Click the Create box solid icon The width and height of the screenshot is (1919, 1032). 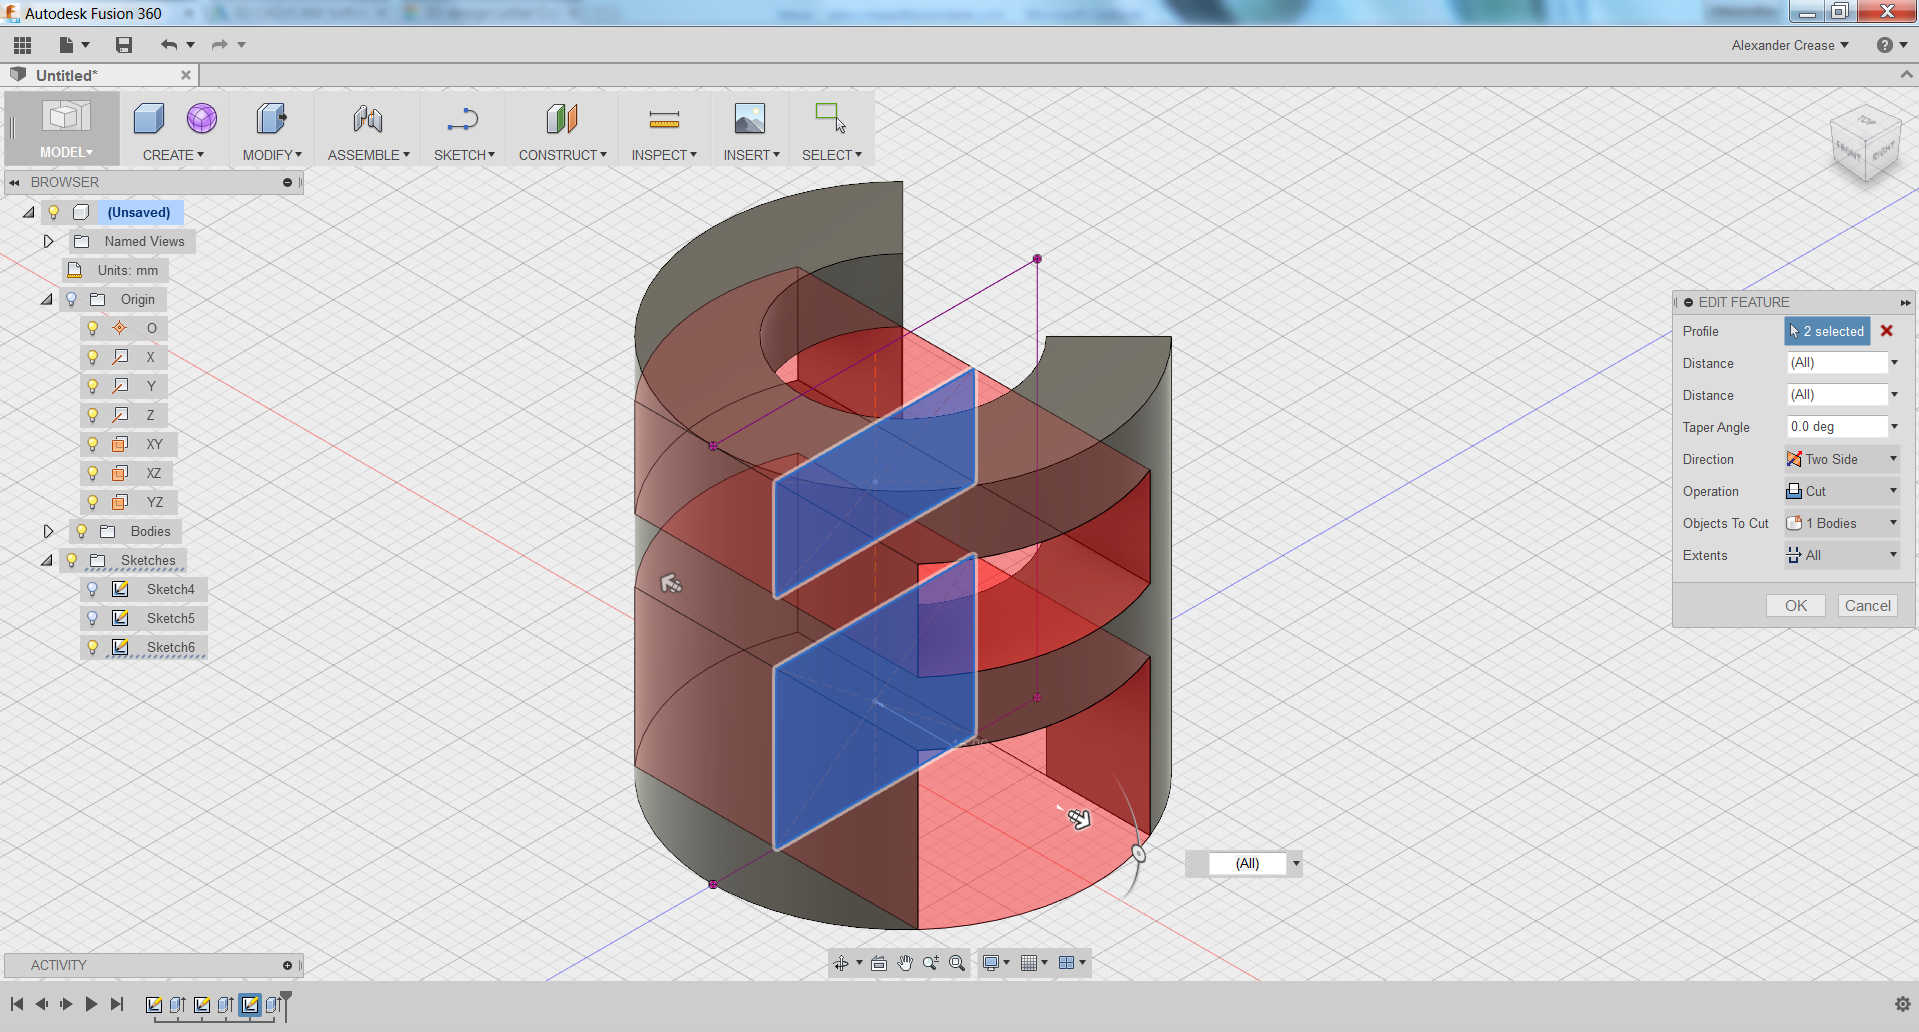pos(149,119)
